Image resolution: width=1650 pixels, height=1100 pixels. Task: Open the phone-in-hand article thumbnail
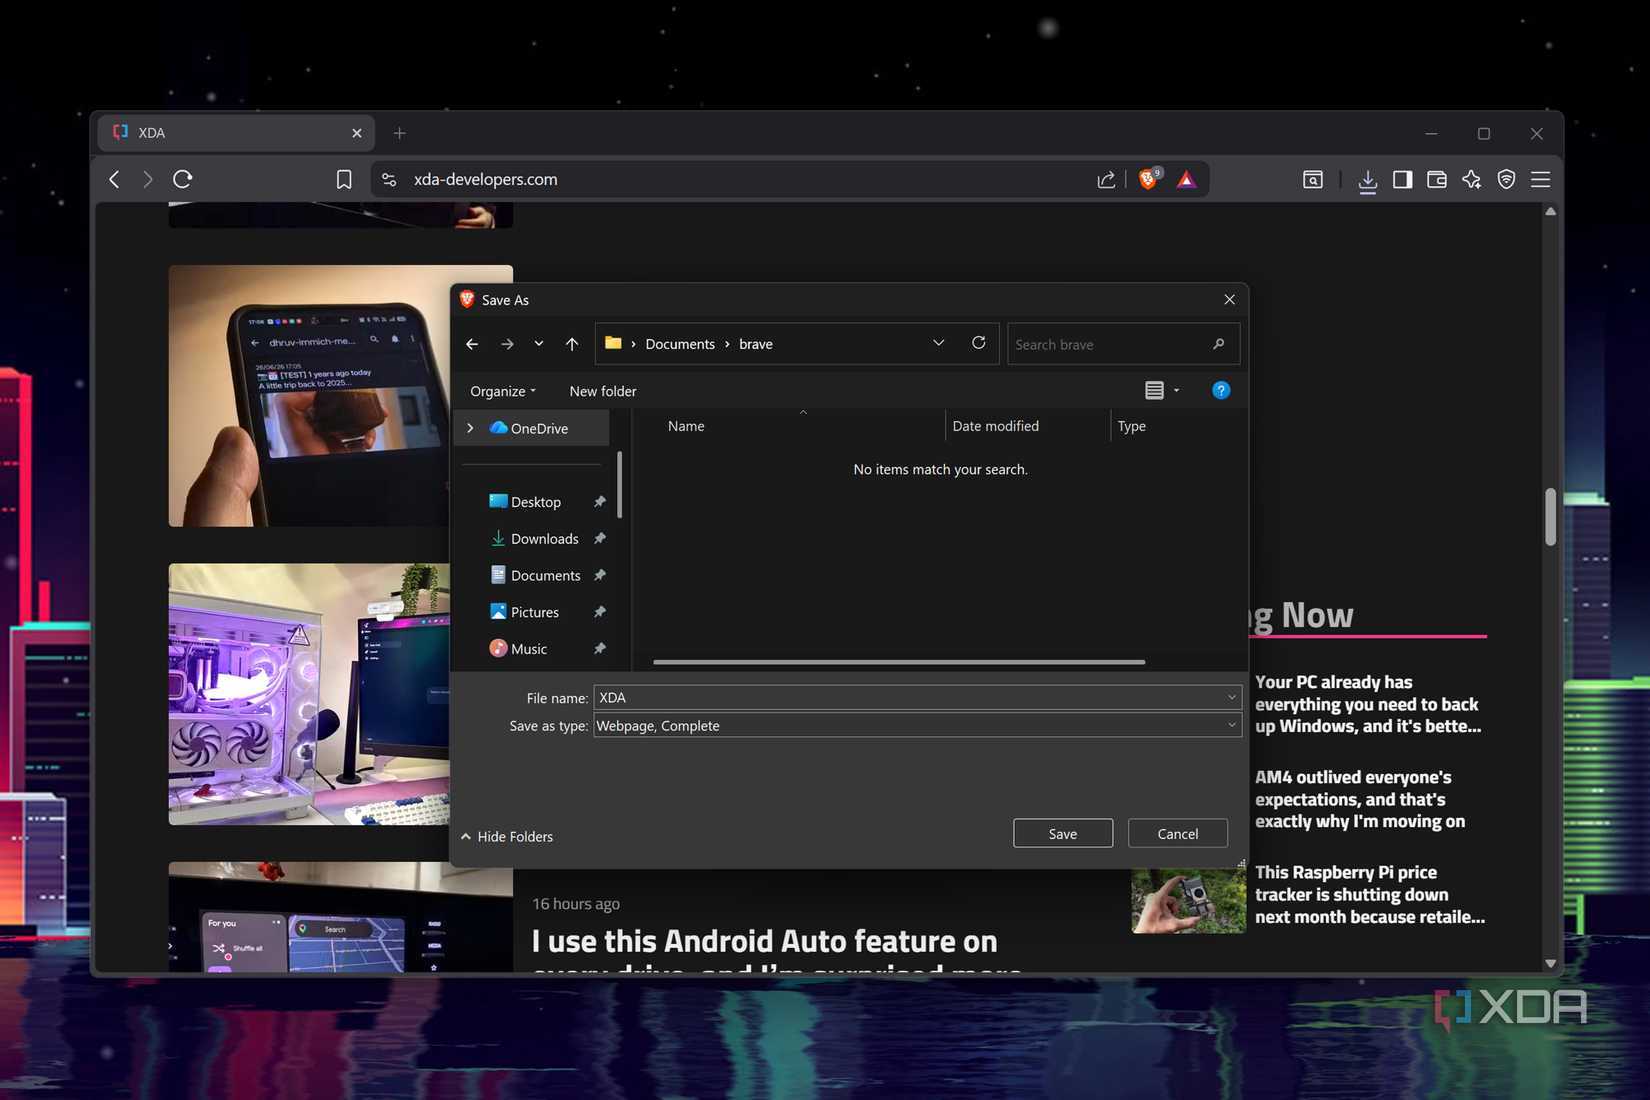pyautogui.click(x=310, y=395)
